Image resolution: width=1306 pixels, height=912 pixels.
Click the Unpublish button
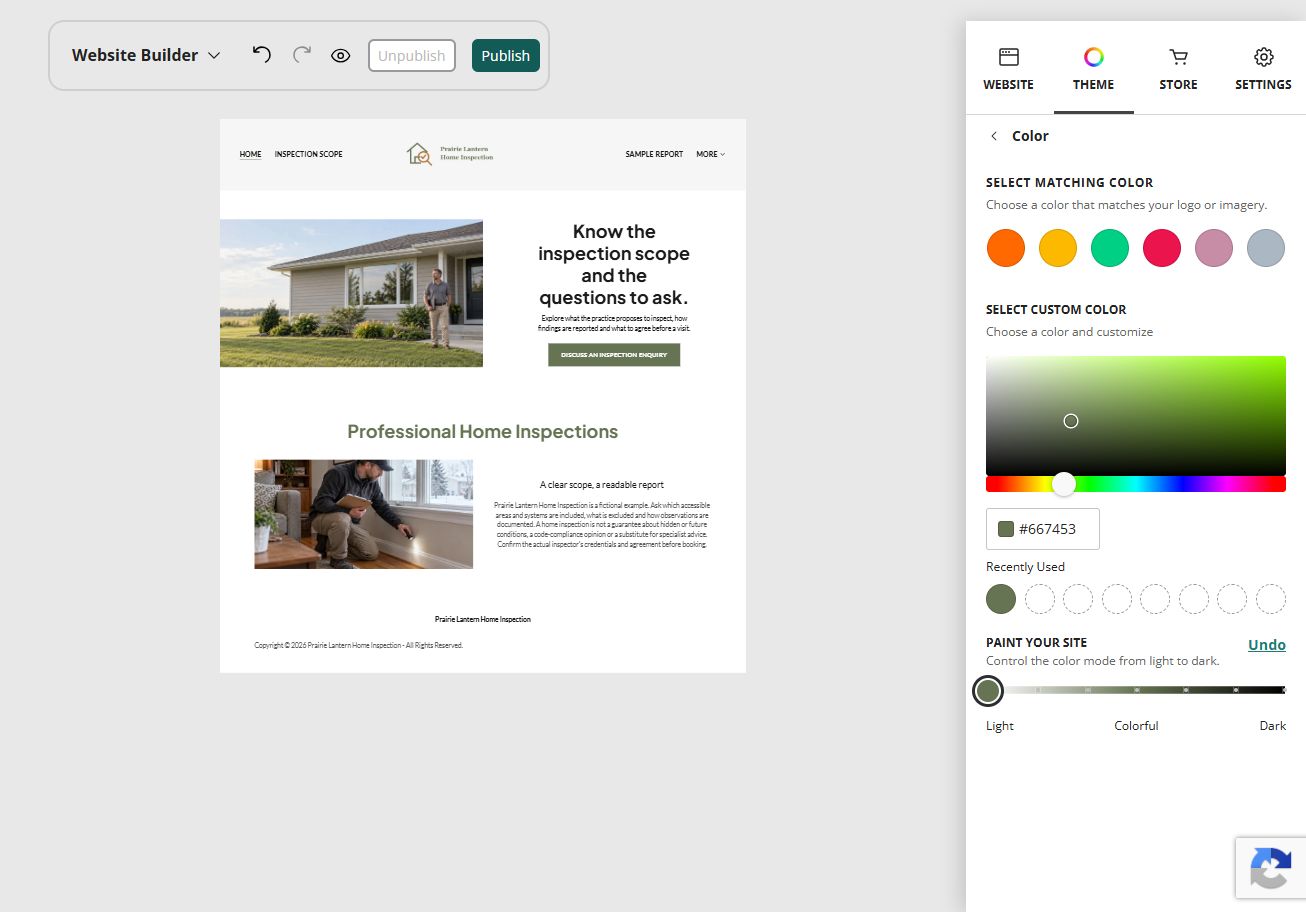pyautogui.click(x=412, y=56)
